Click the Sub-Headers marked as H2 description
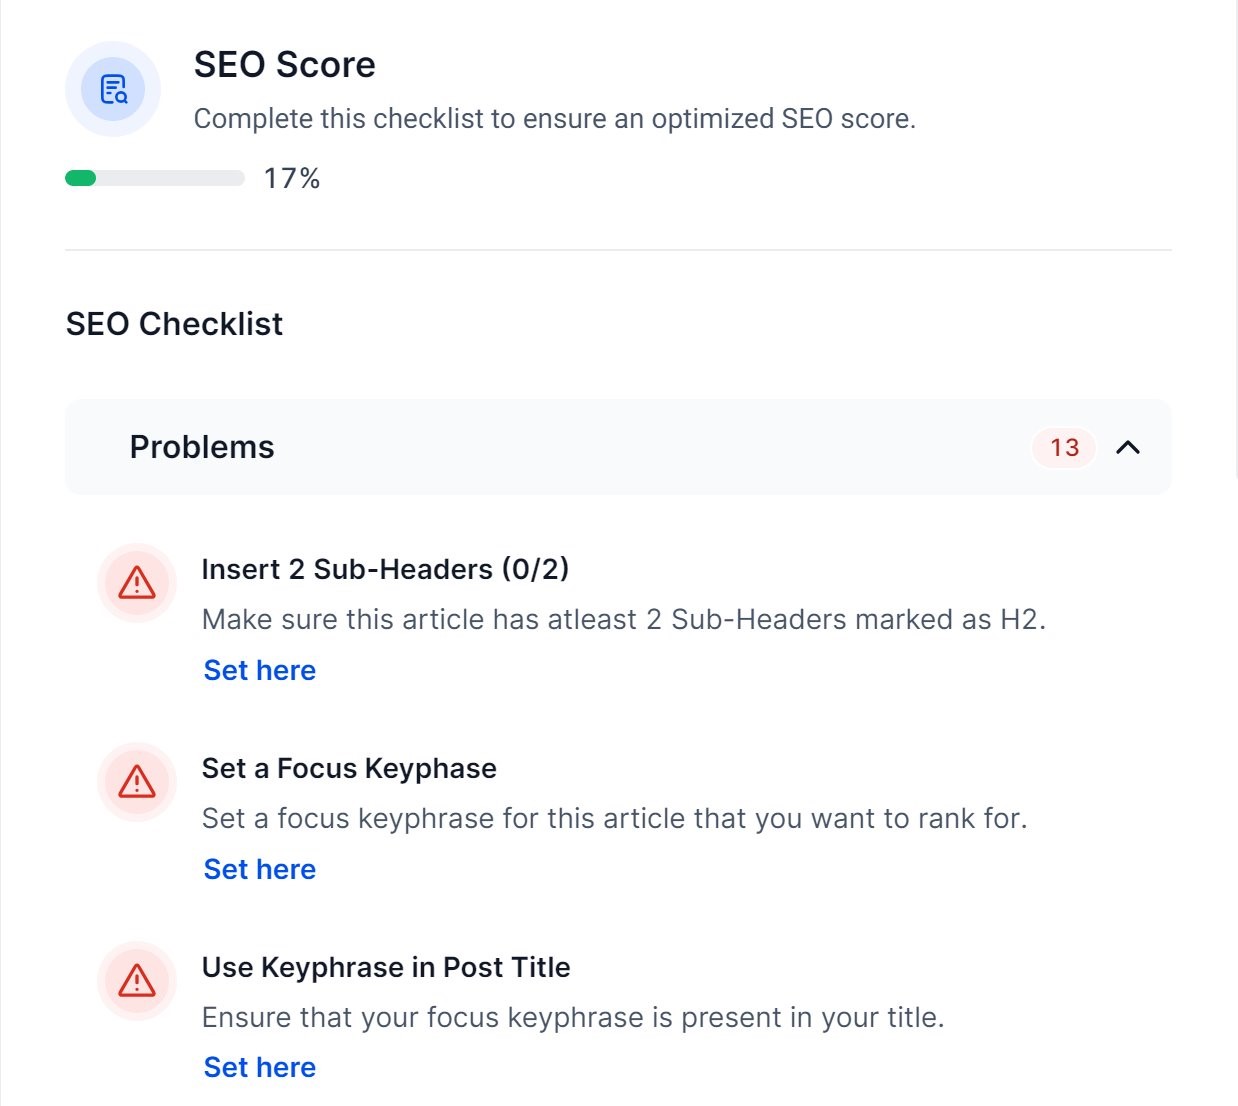 click(x=624, y=619)
